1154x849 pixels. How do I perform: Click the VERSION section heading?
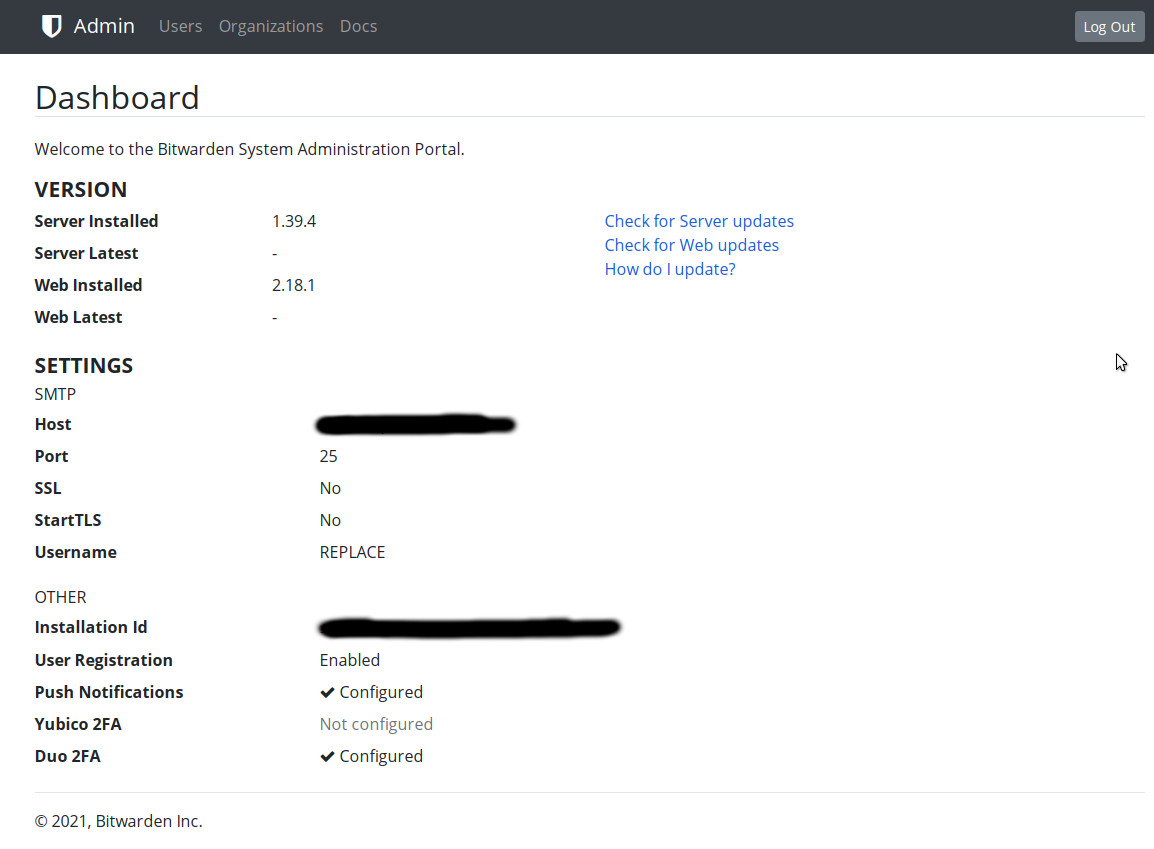pos(81,190)
